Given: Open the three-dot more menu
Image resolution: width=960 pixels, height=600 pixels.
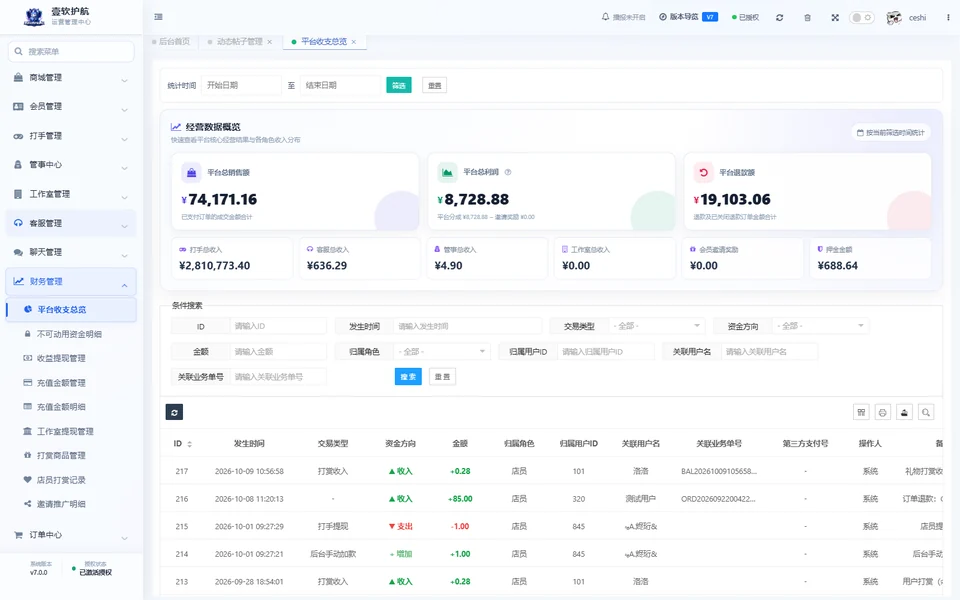Looking at the screenshot, I should pos(948,17).
